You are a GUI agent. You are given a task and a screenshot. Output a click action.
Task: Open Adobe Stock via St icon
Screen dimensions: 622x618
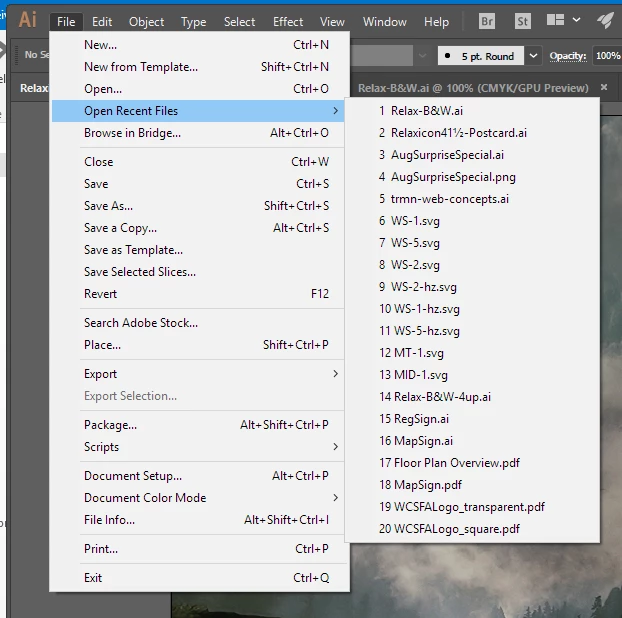pos(522,21)
